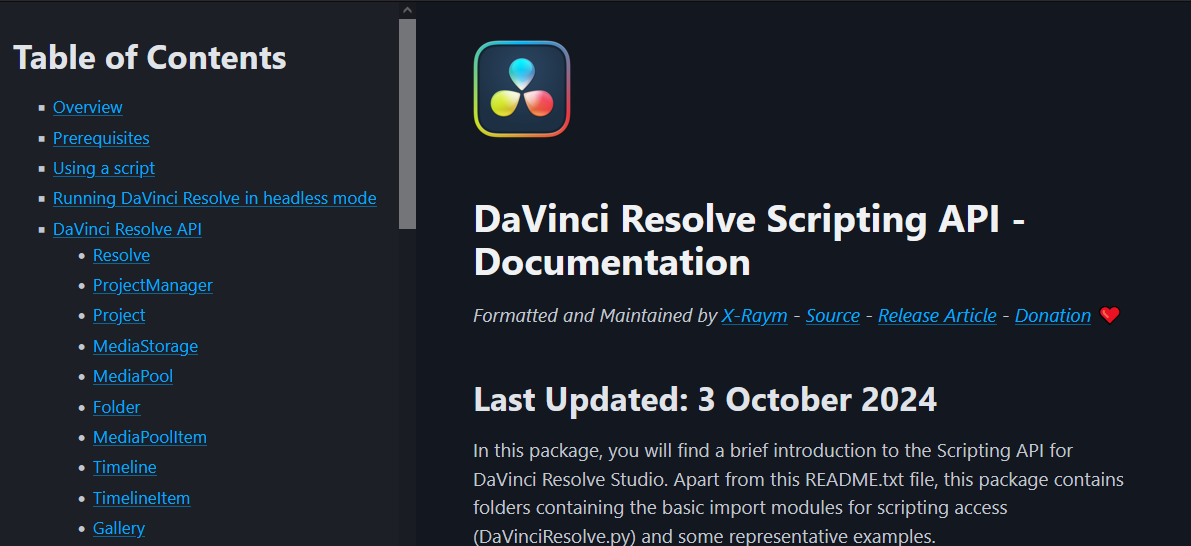Open Running DaVinci Resolve in headless mode
Screen dimensions: 1191x546
pyautogui.click(x=214, y=198)
